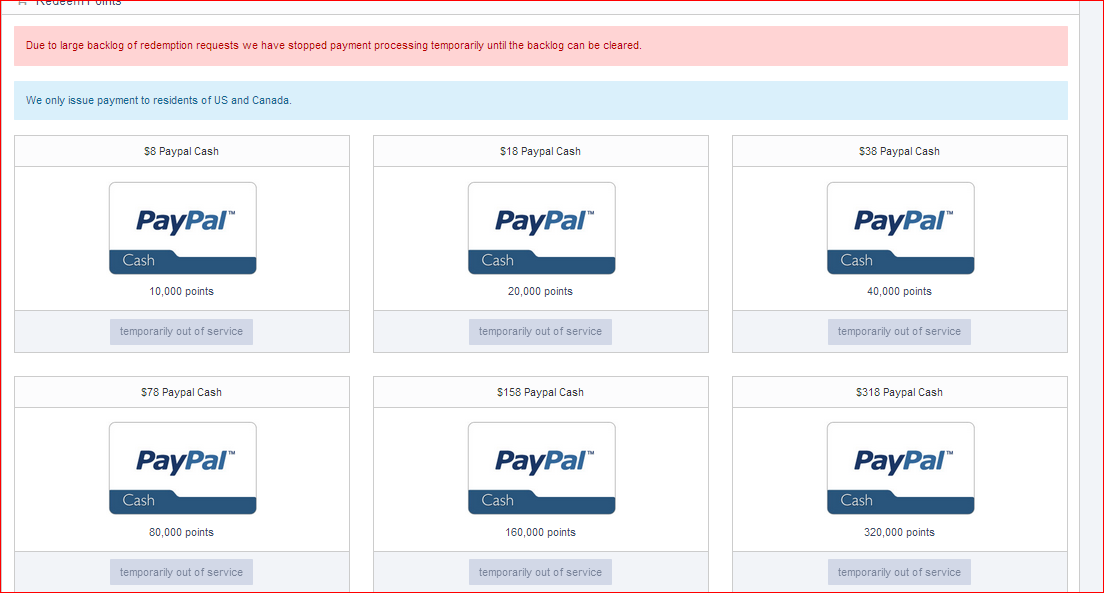Viewport: 1104px width, 593px height.
Task: Click 'temporarily out of service' under 10,000 points
Action: 181,332
